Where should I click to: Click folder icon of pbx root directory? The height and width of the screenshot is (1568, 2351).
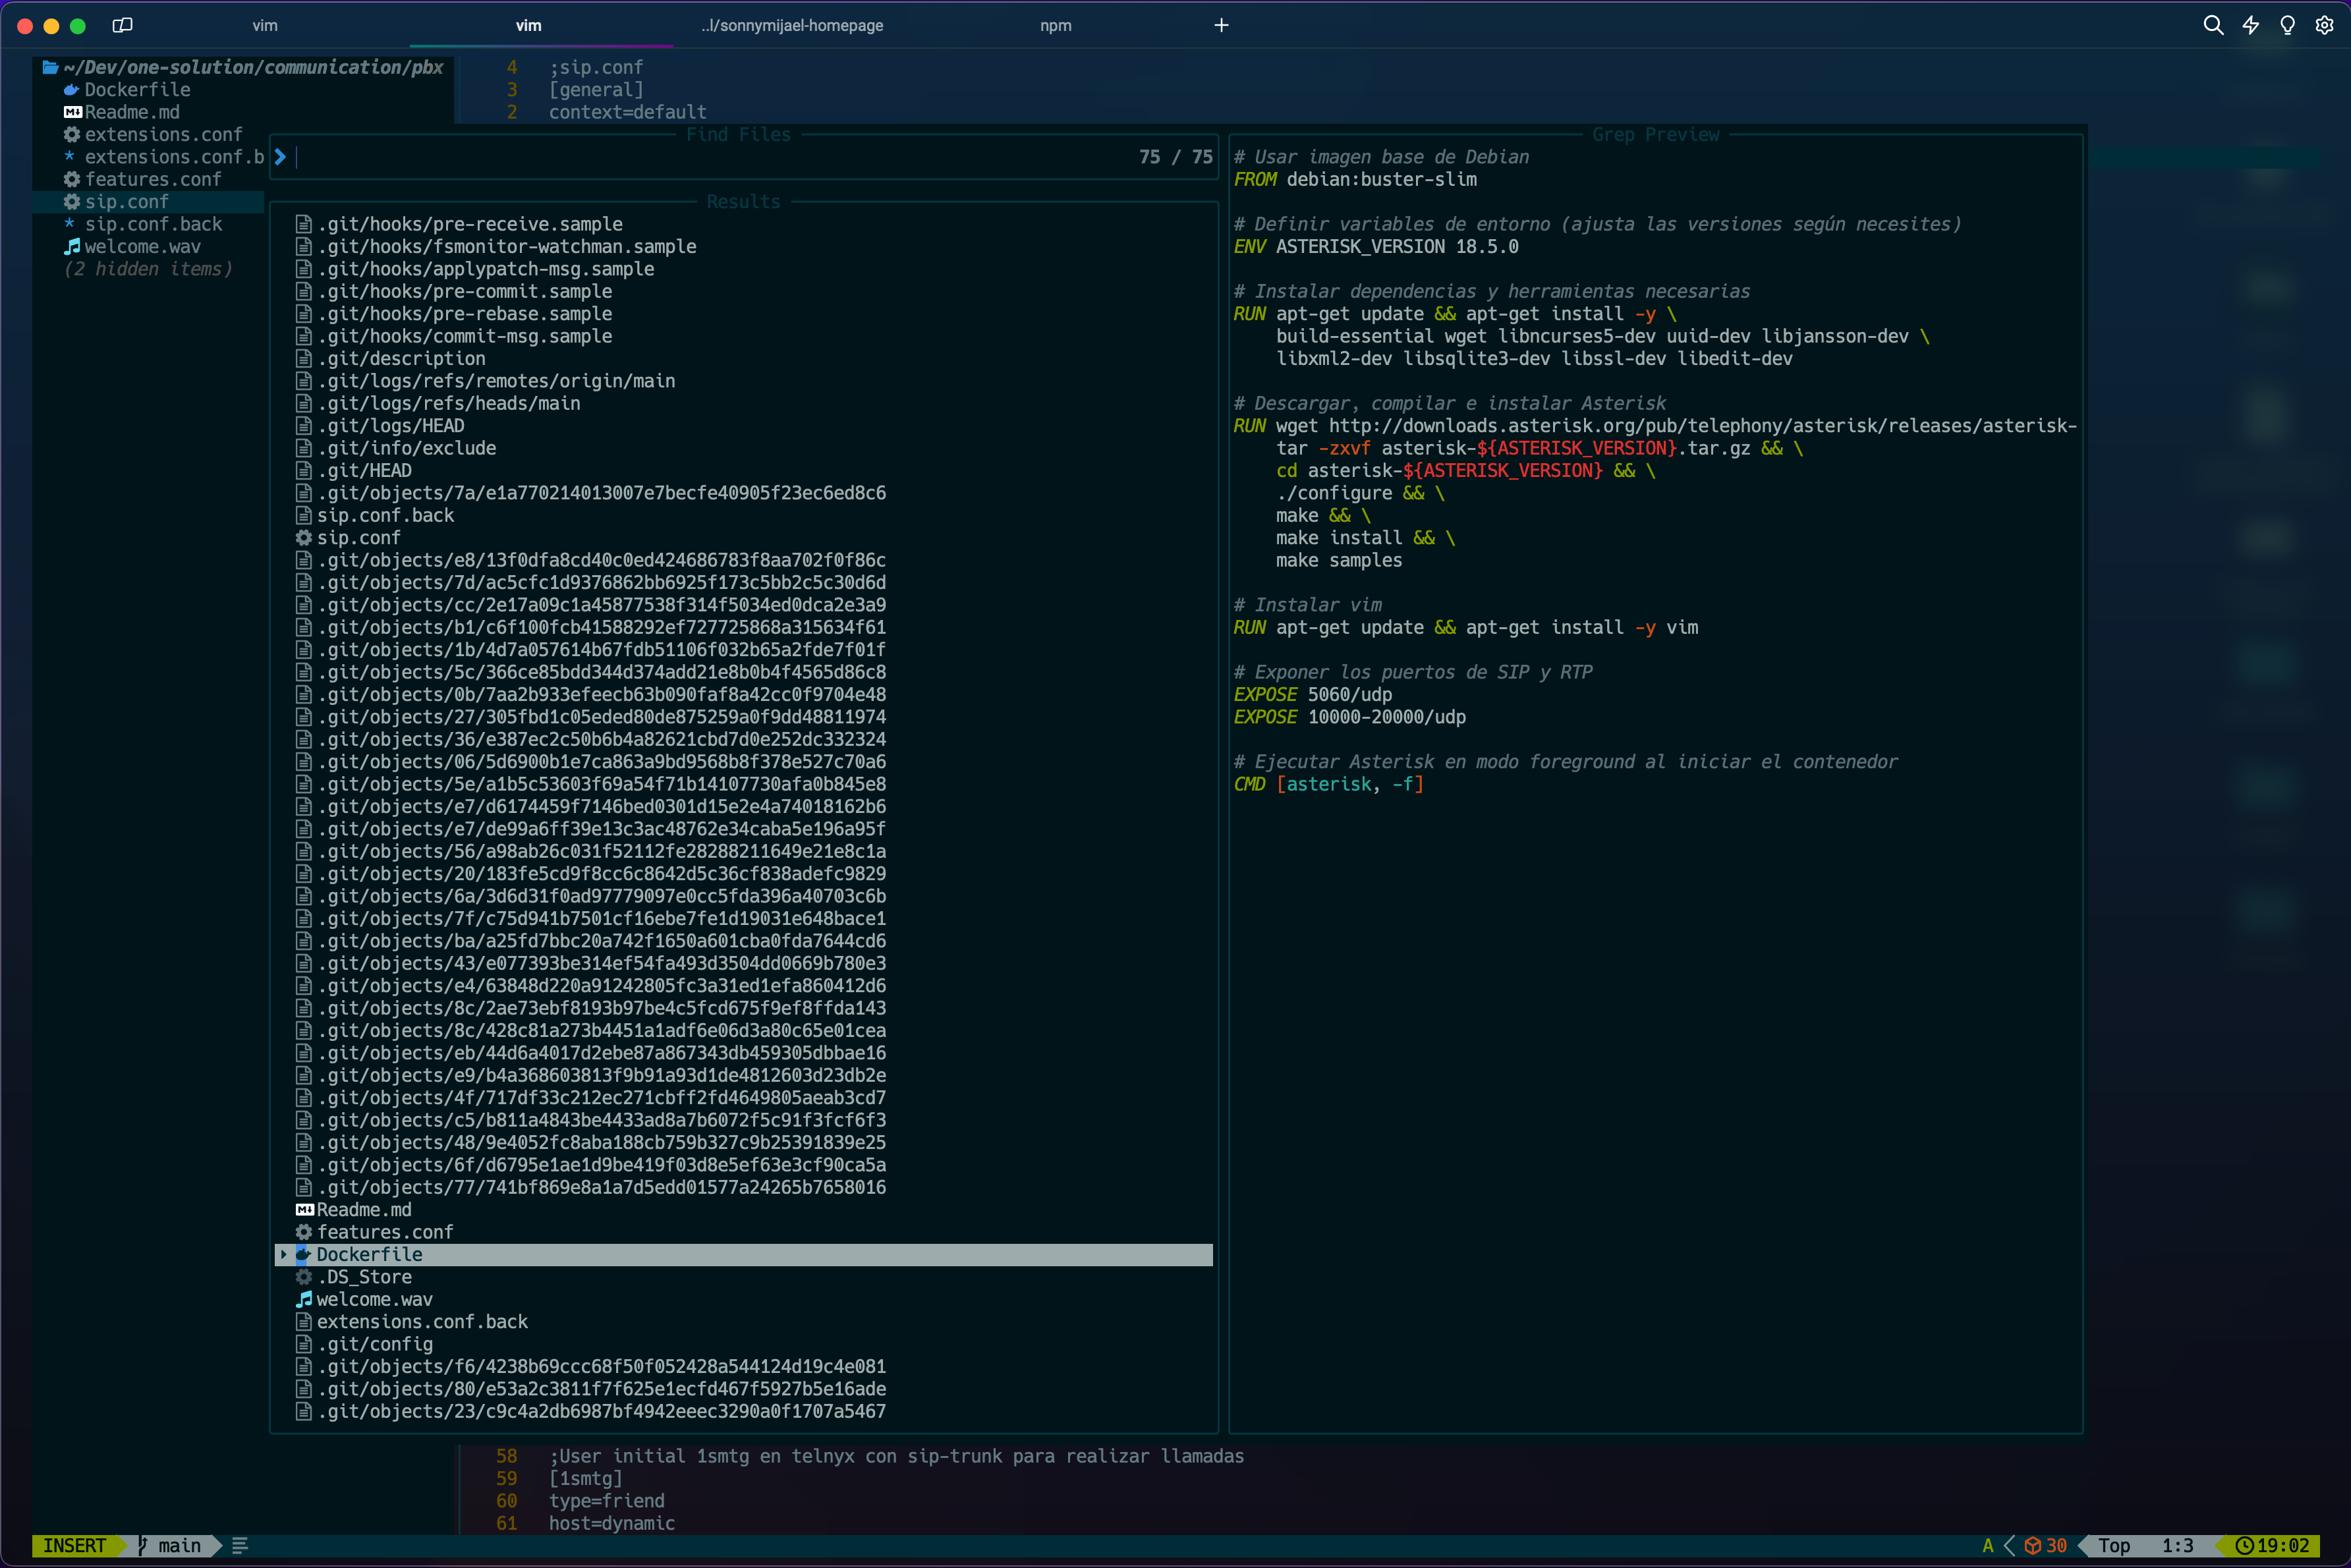coord(50,67)
